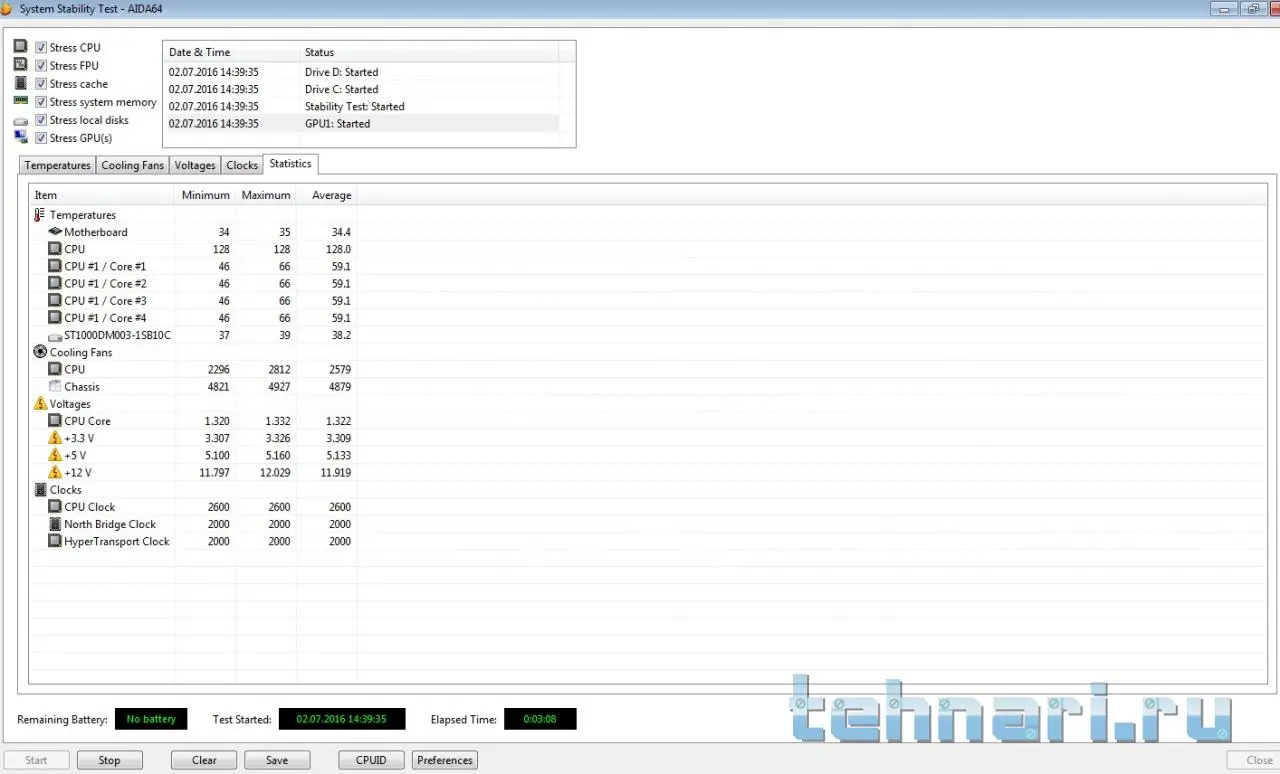This screenshot has width=1280, height=774.
Task: Select the Drive C: Started log entry
Action: [360, 89]
